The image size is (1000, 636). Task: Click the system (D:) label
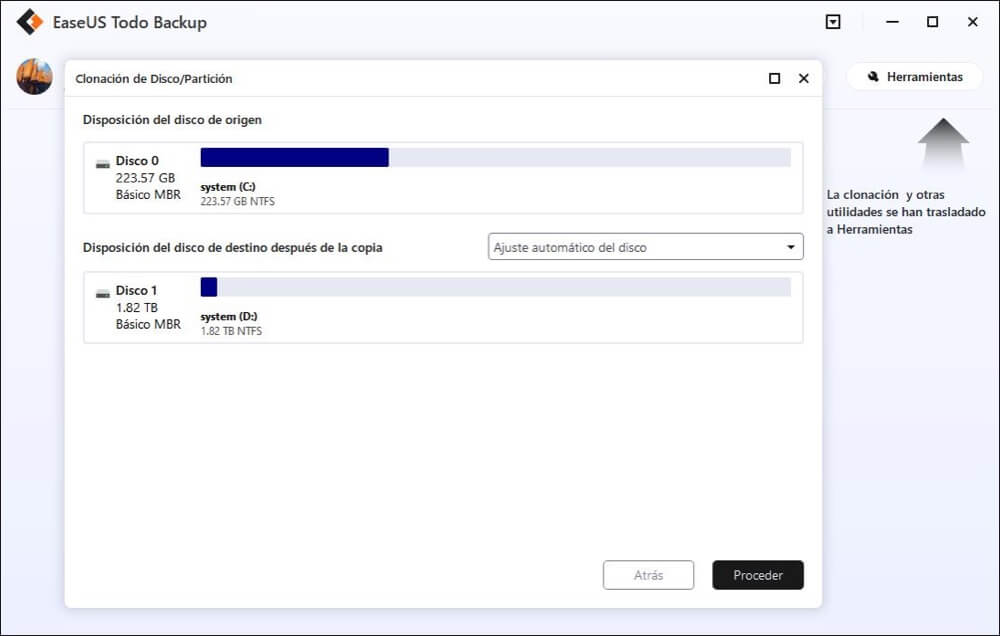pos(228,316)
